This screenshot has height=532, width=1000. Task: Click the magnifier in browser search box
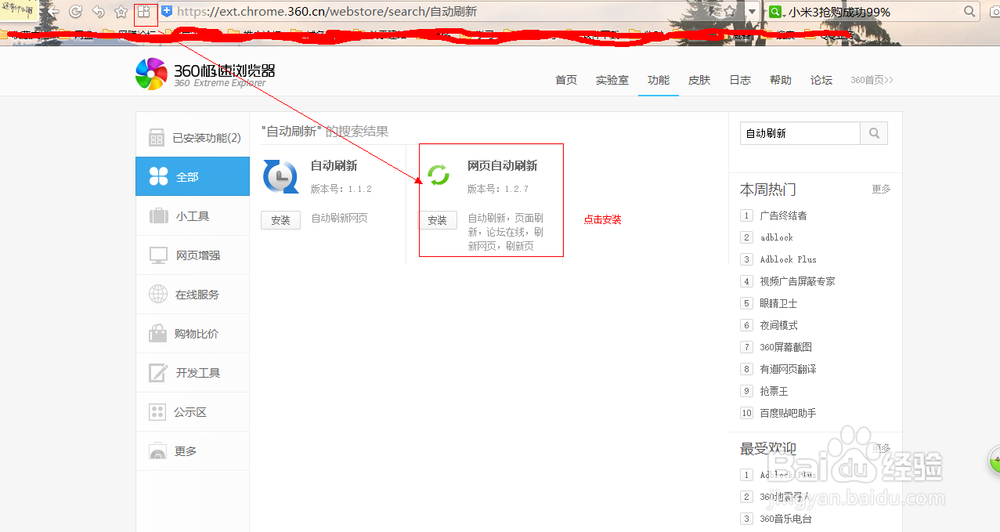[x=969, y=11]
